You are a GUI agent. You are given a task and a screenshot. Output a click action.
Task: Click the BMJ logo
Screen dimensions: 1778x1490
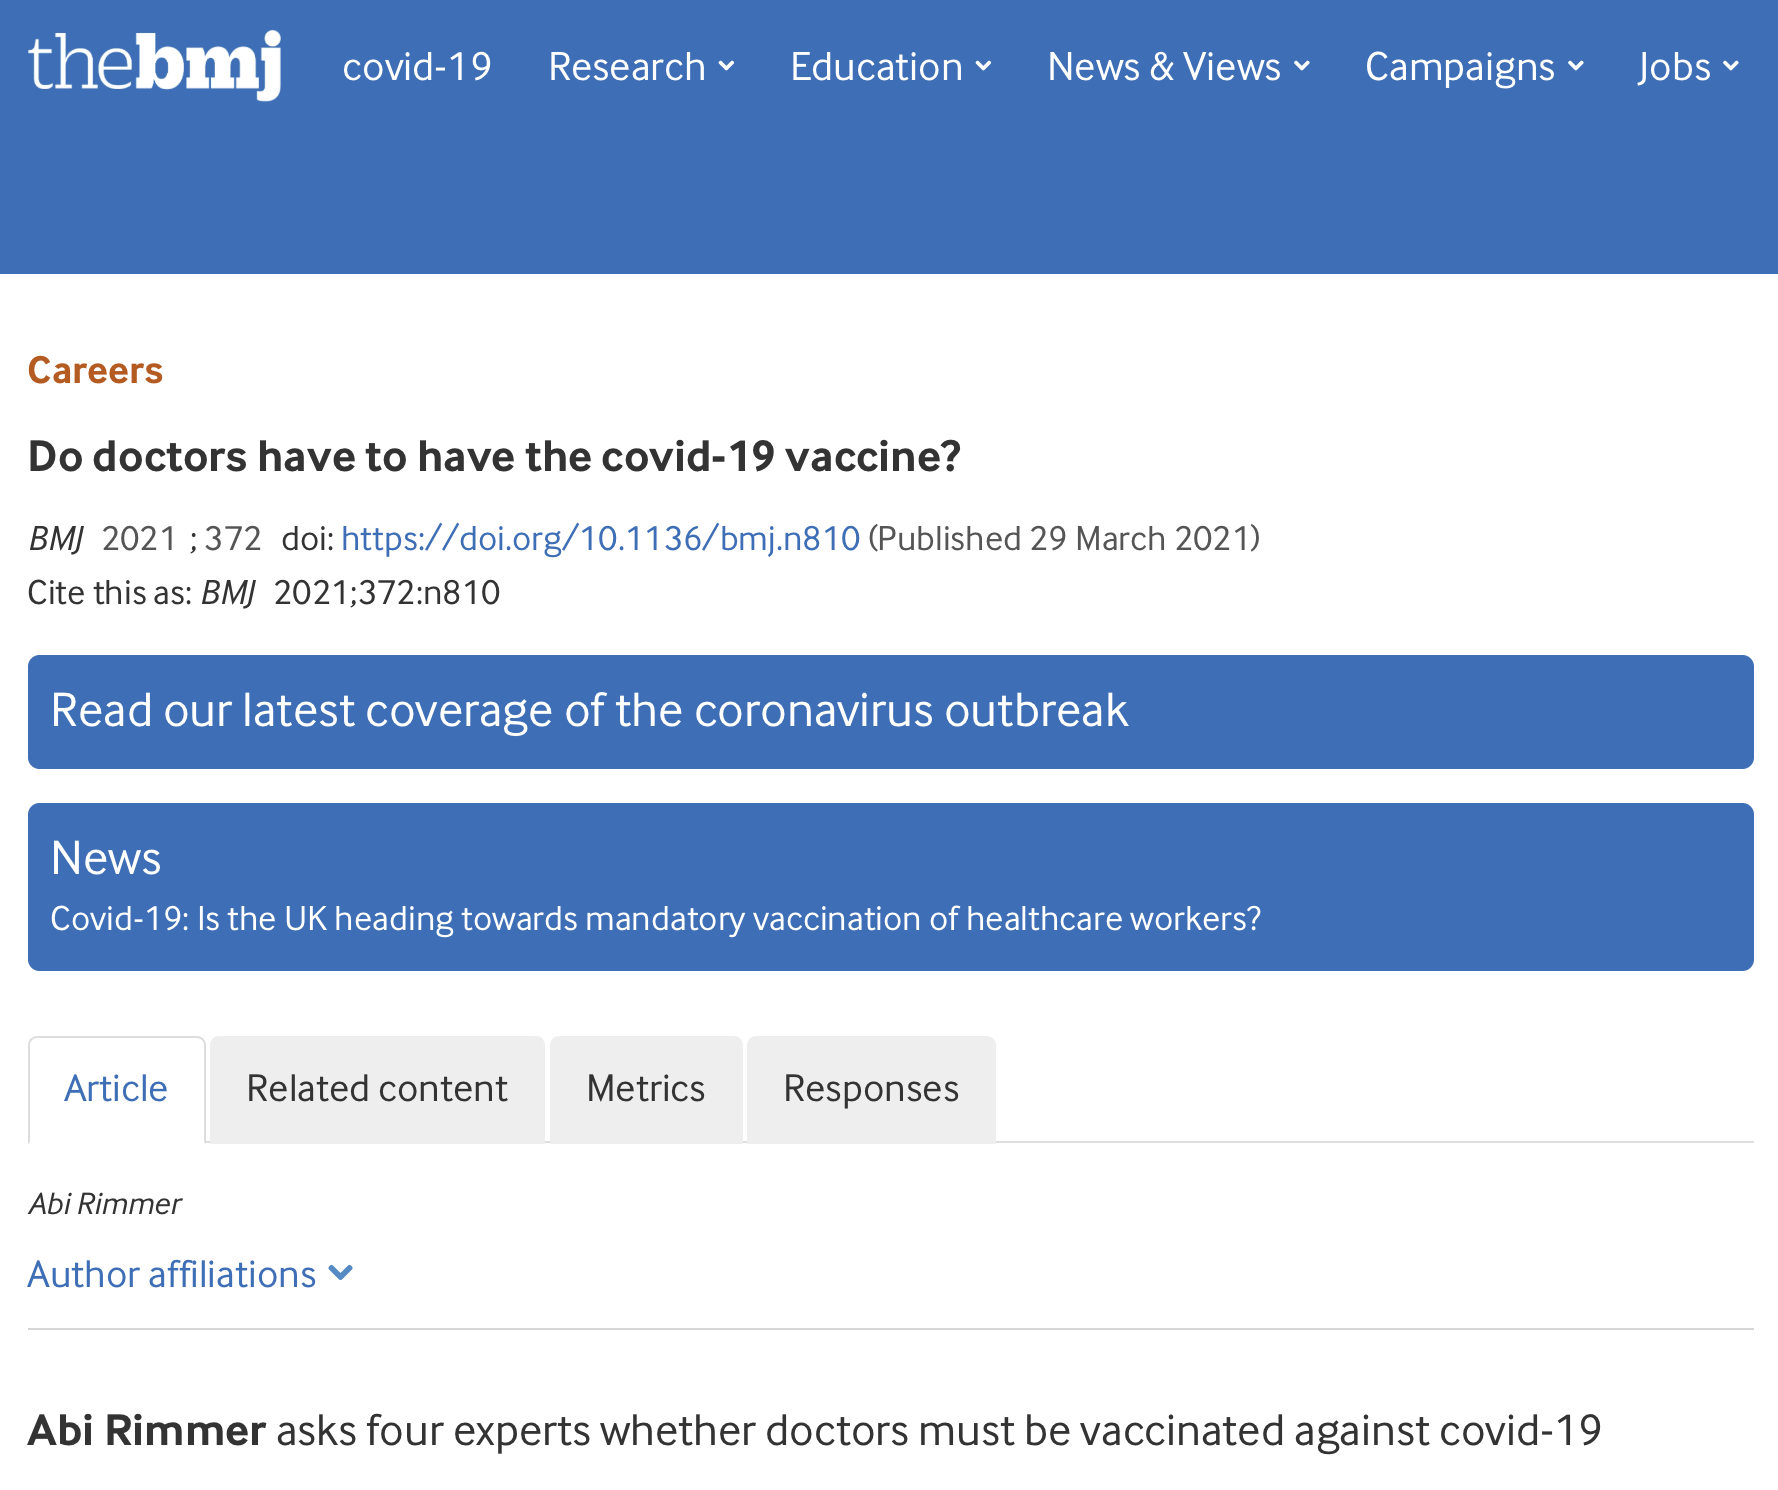click(x=155, y=65)
